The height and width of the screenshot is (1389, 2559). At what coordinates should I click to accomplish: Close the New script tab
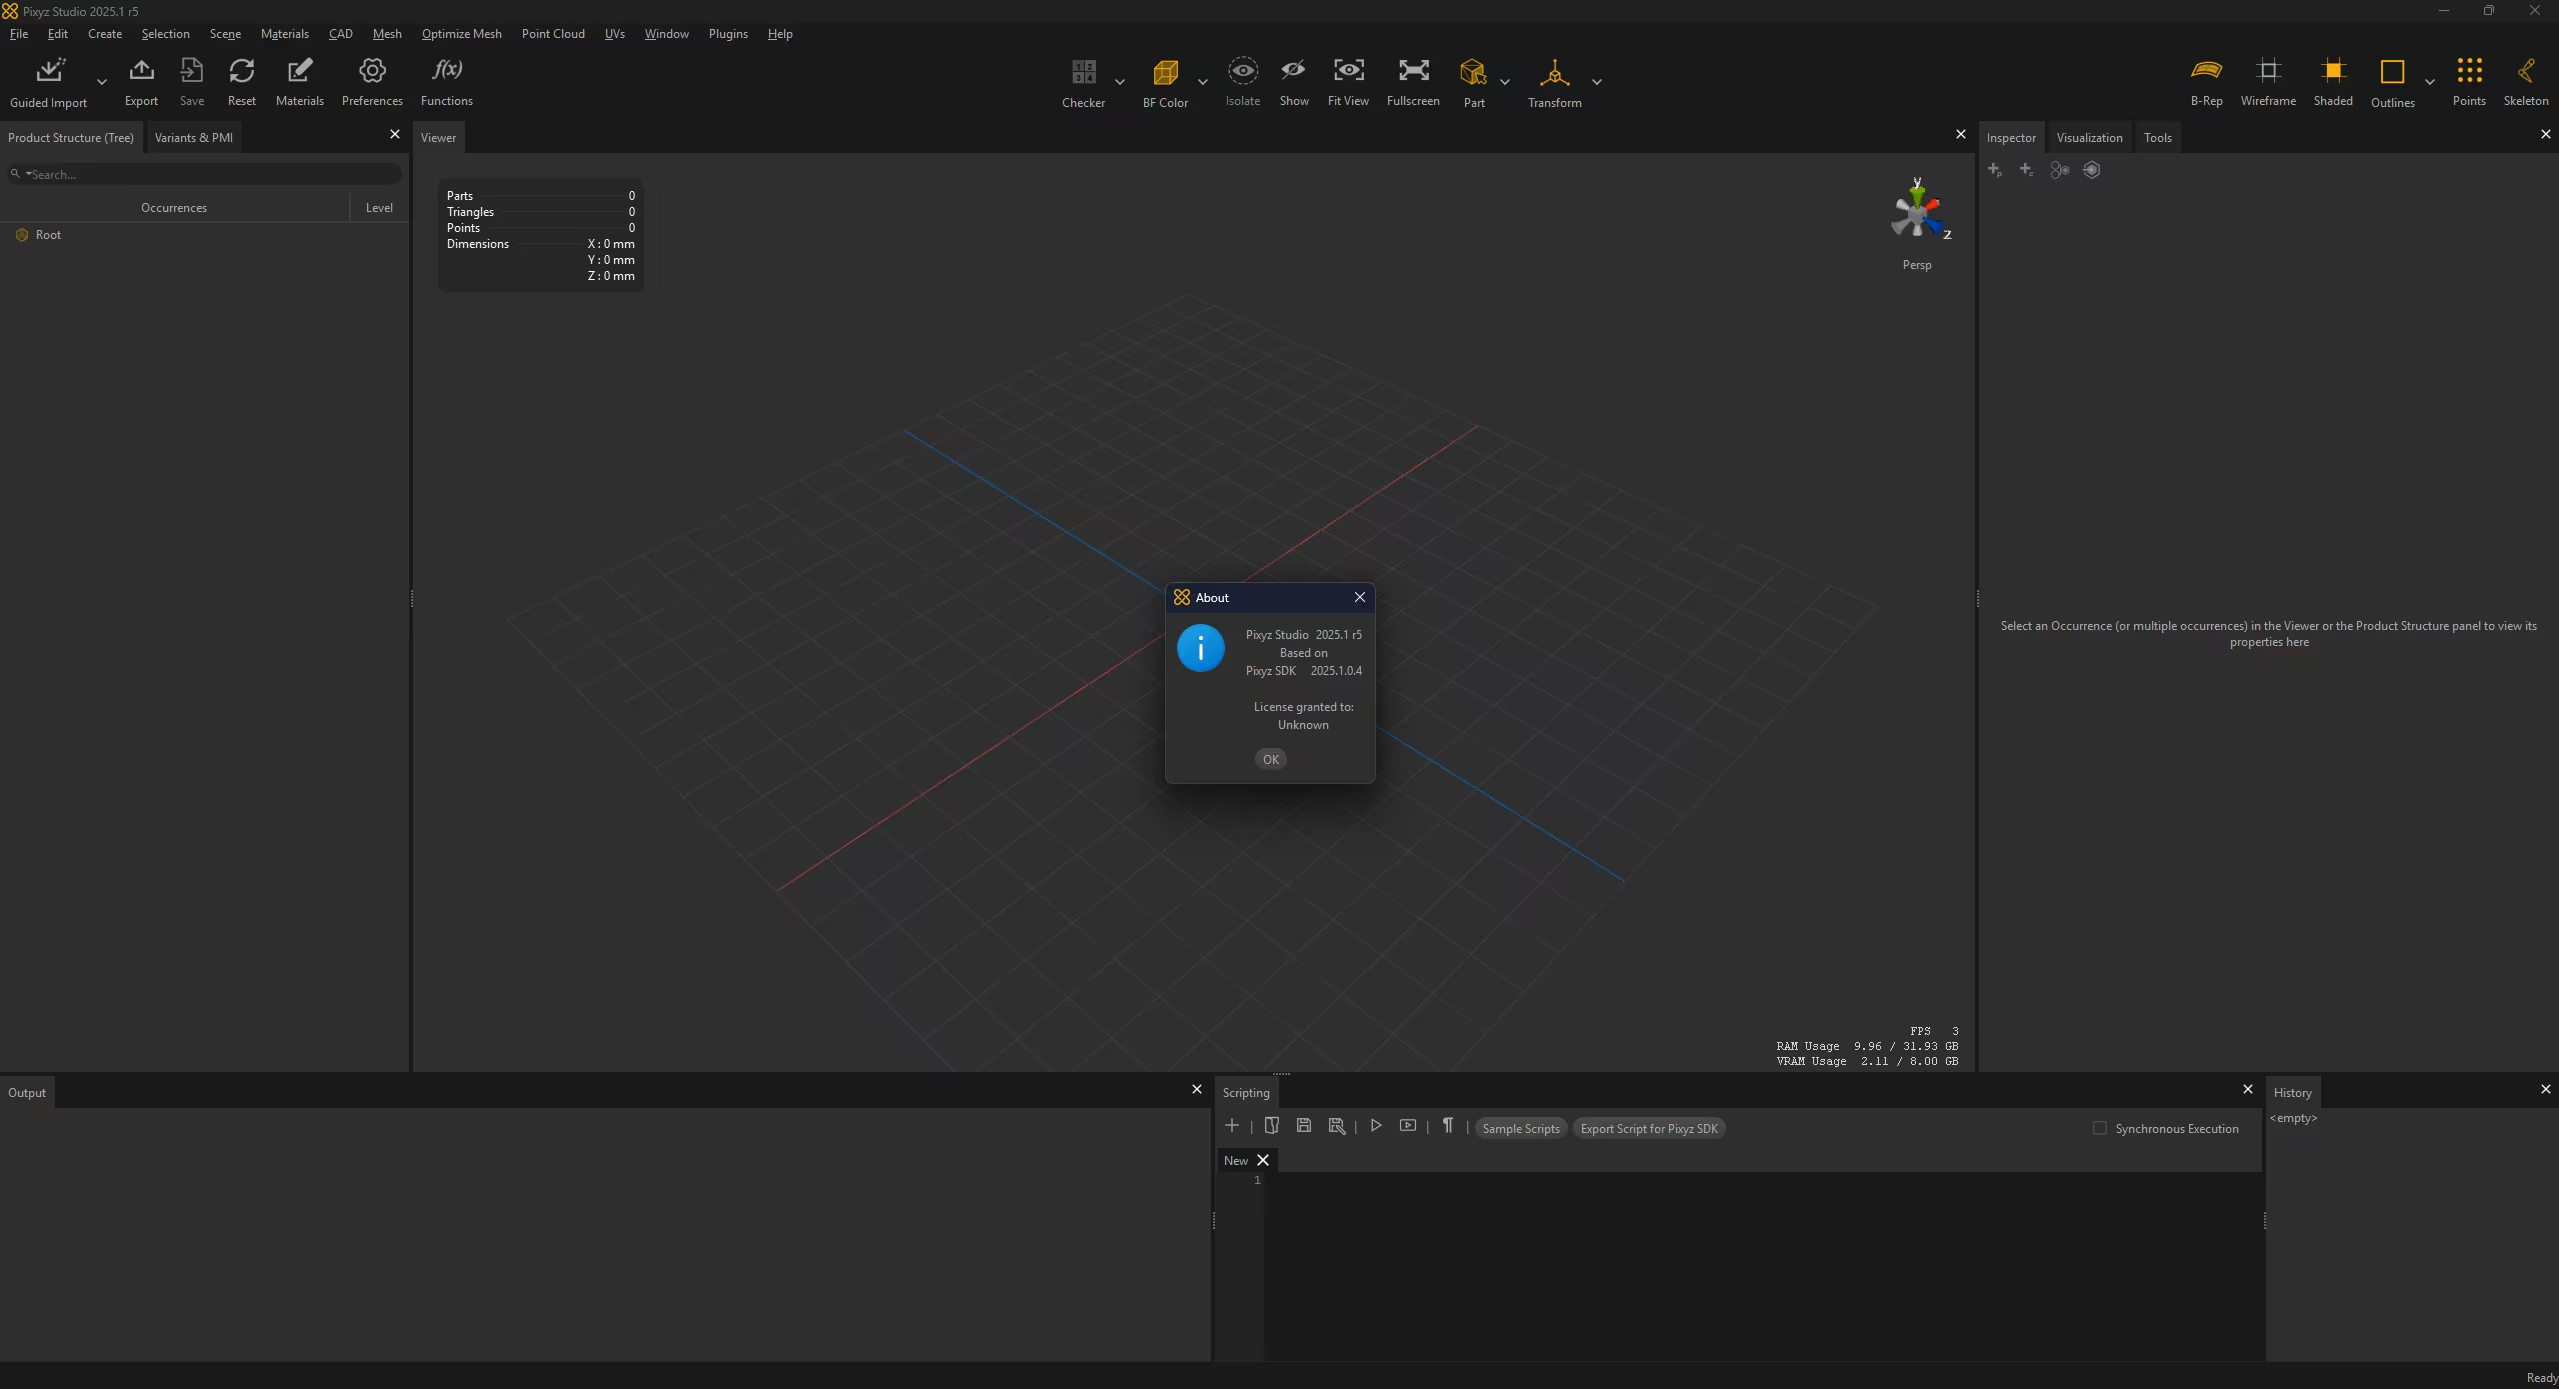[x=1262, y=1160]
